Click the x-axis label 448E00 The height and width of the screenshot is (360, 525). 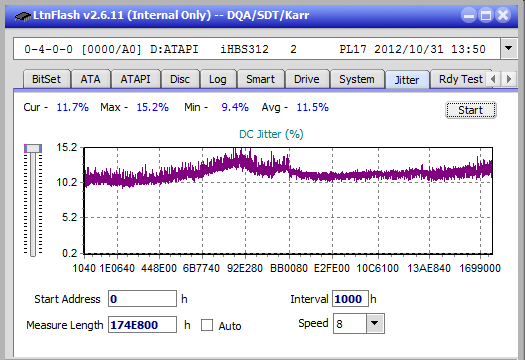pos(159,268)
